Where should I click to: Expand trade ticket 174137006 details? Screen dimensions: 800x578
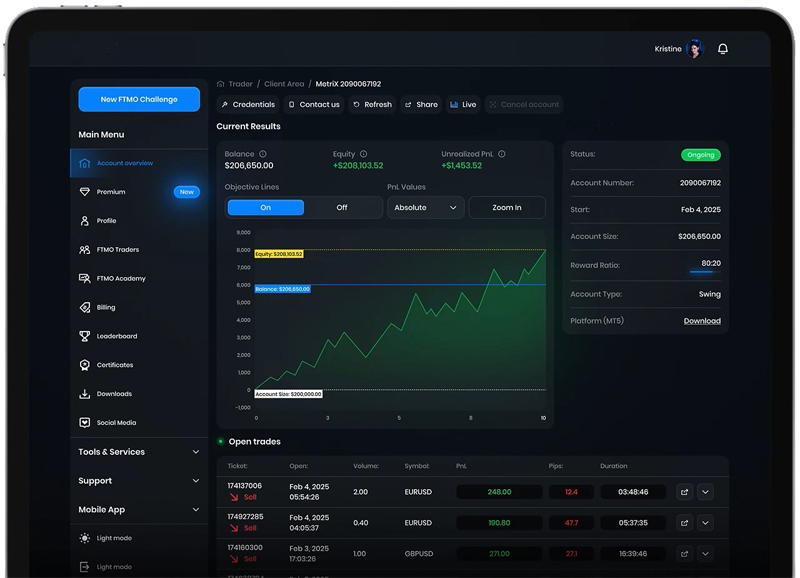tap(705, 492)
